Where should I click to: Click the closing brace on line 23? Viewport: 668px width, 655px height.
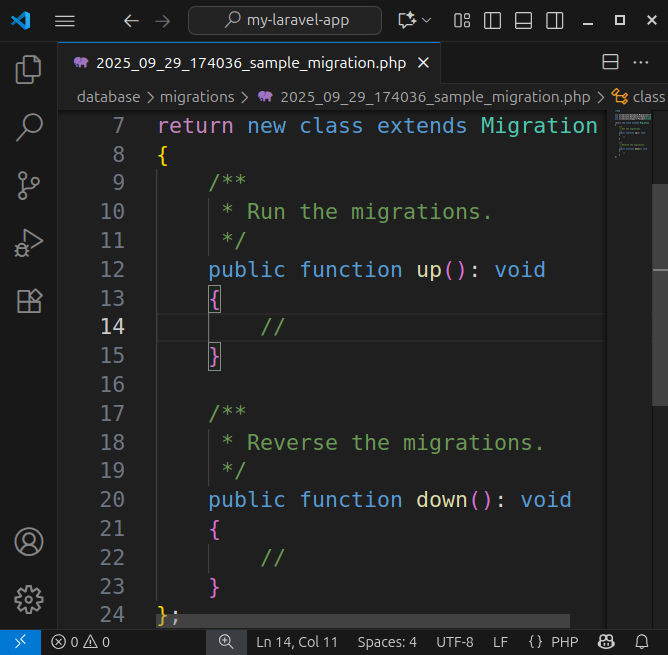[214, 587]
